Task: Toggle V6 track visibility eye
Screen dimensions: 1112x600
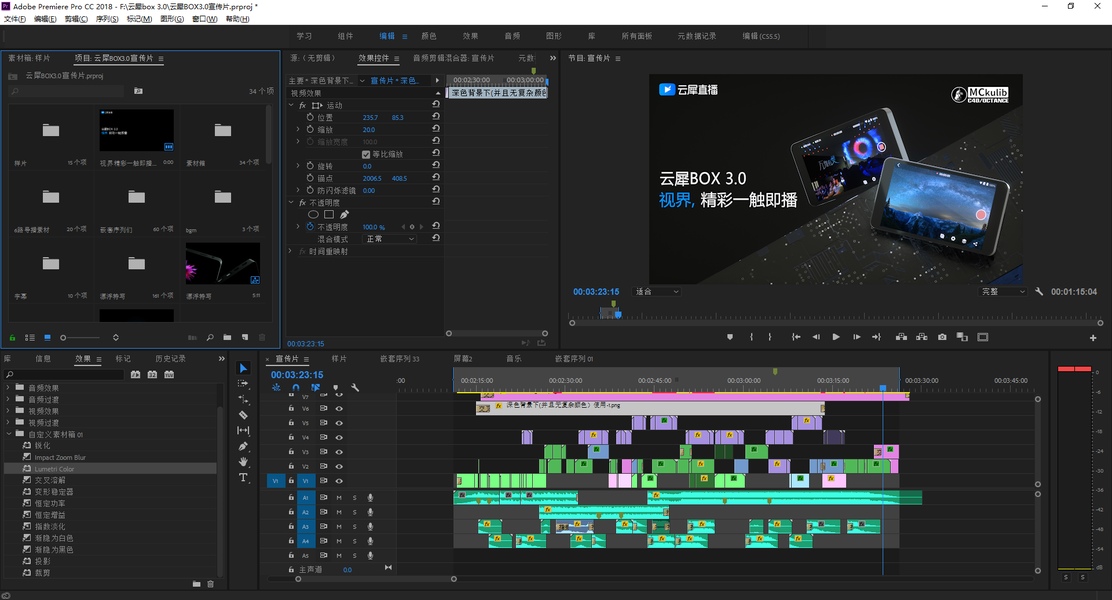Action: [x=339, y=409]
